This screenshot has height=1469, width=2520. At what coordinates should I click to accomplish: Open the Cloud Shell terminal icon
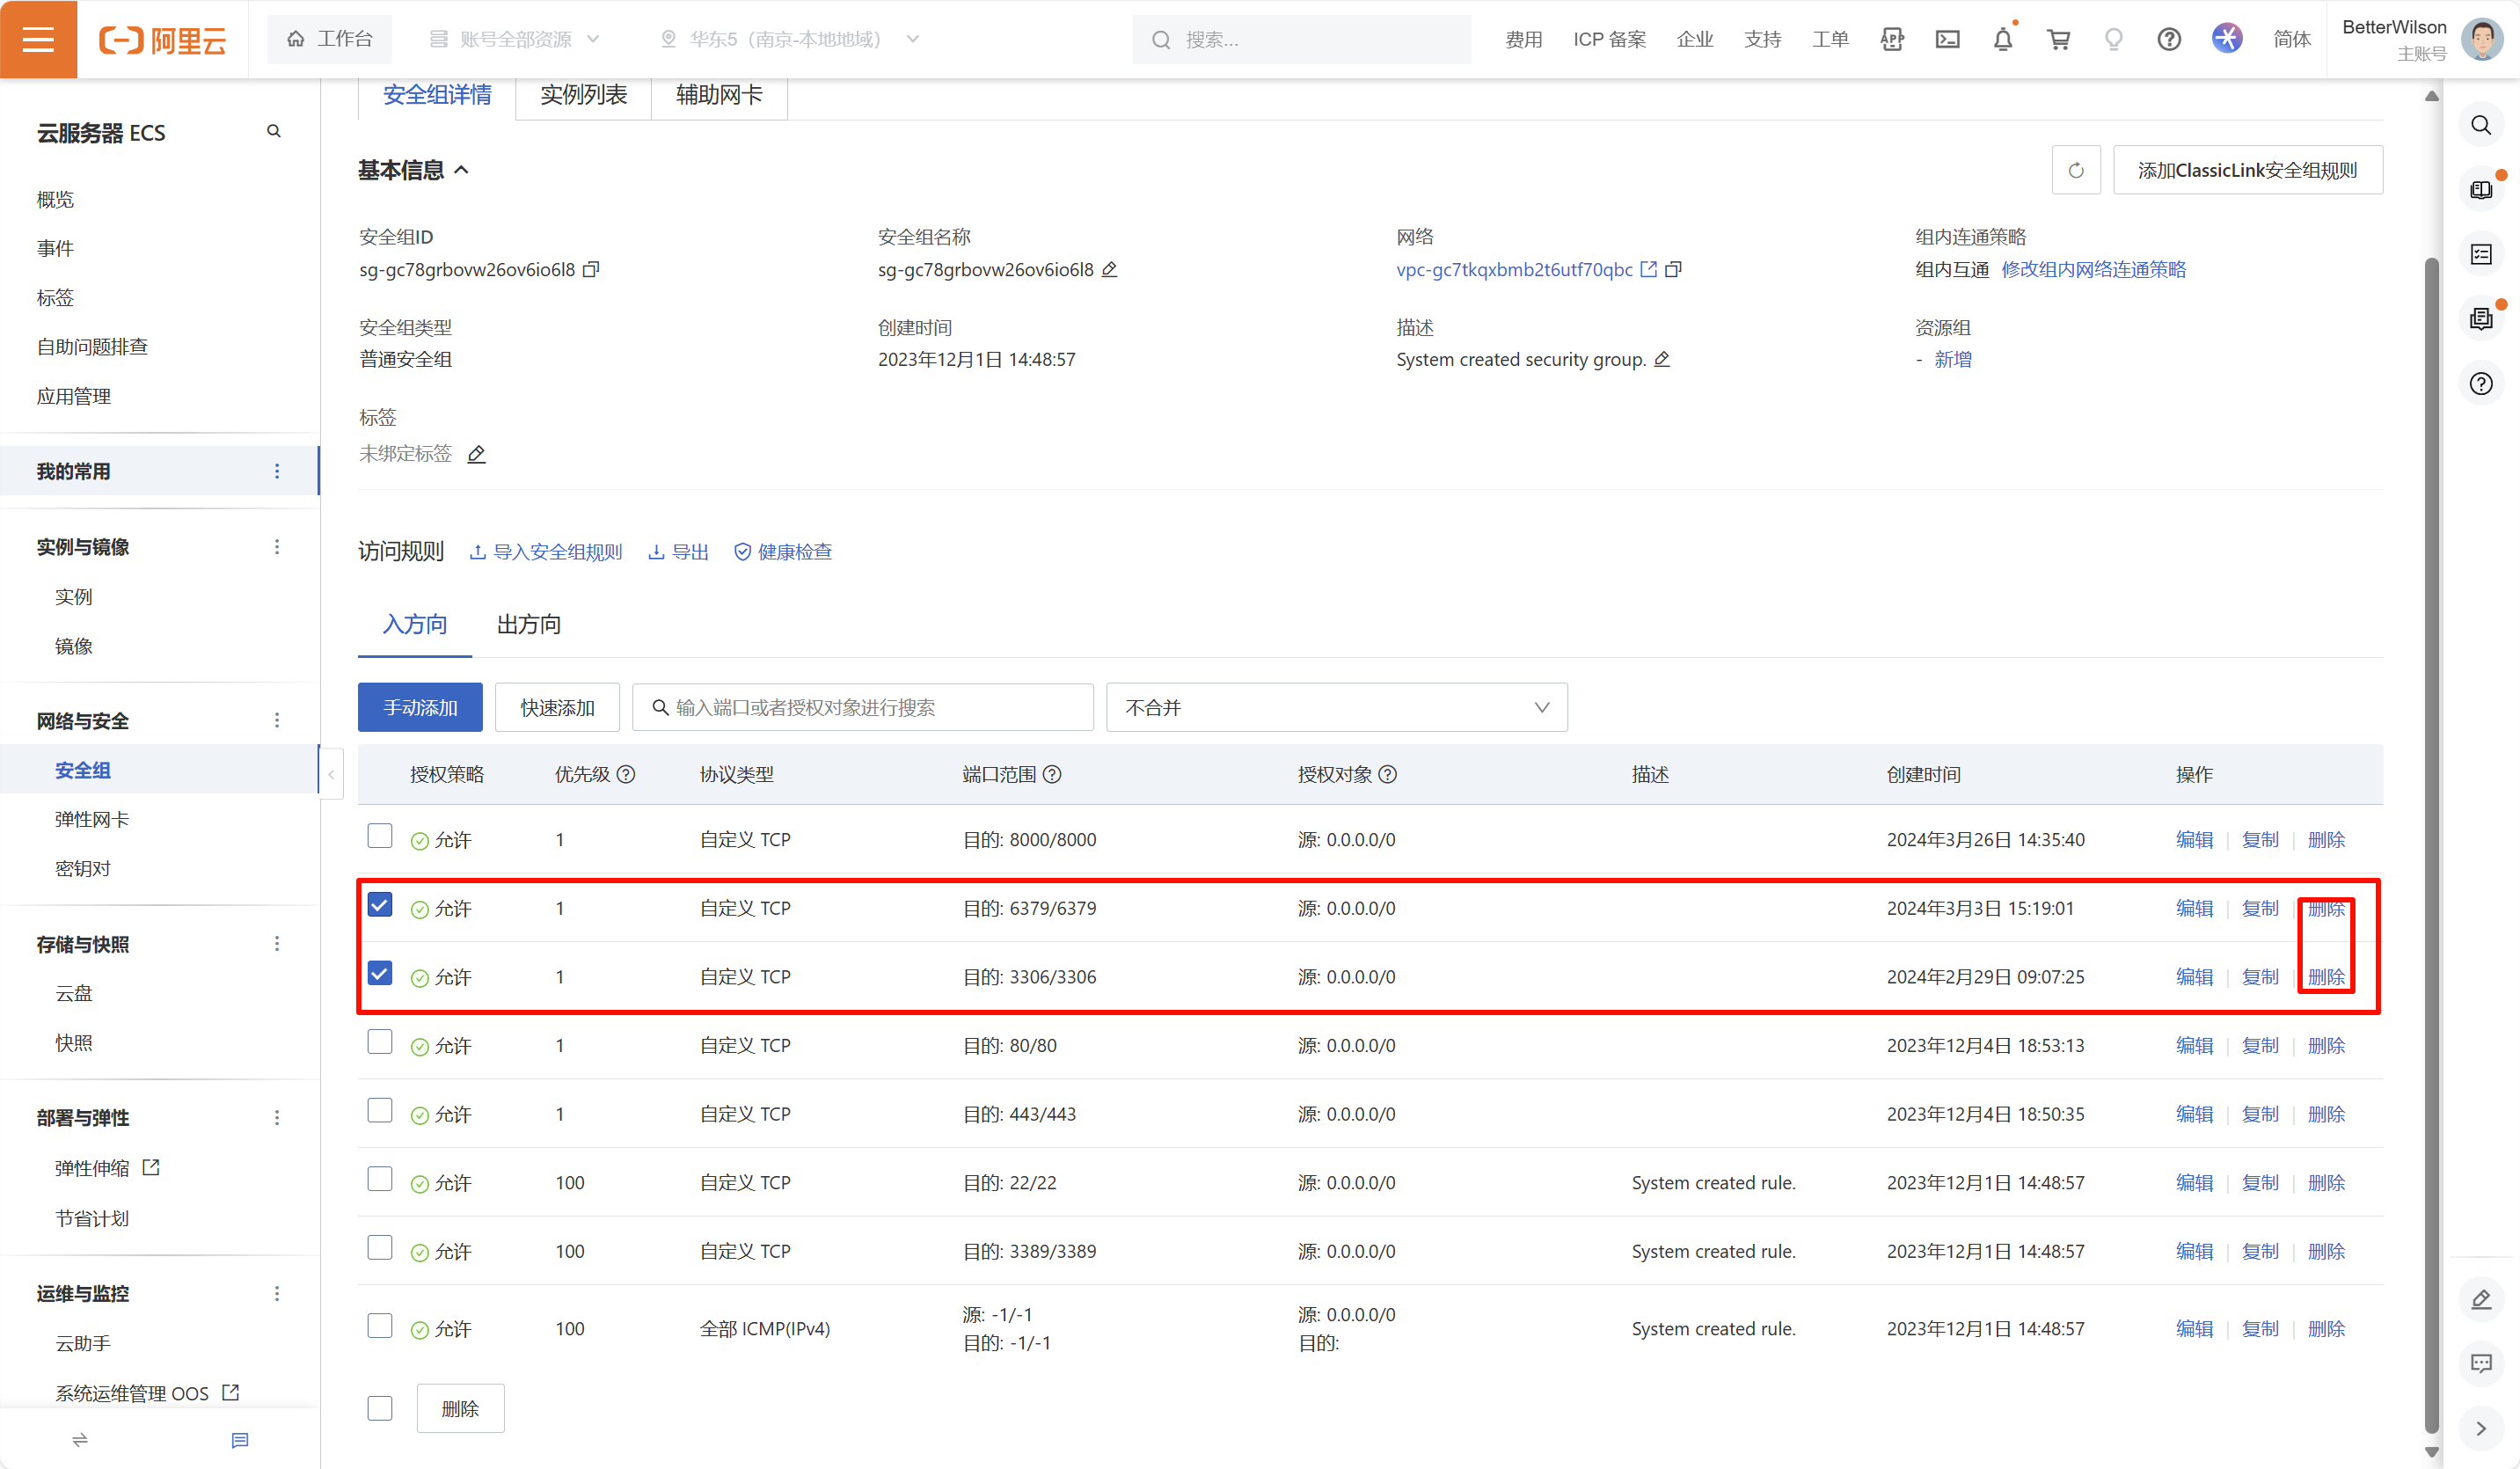[1947, 40]
